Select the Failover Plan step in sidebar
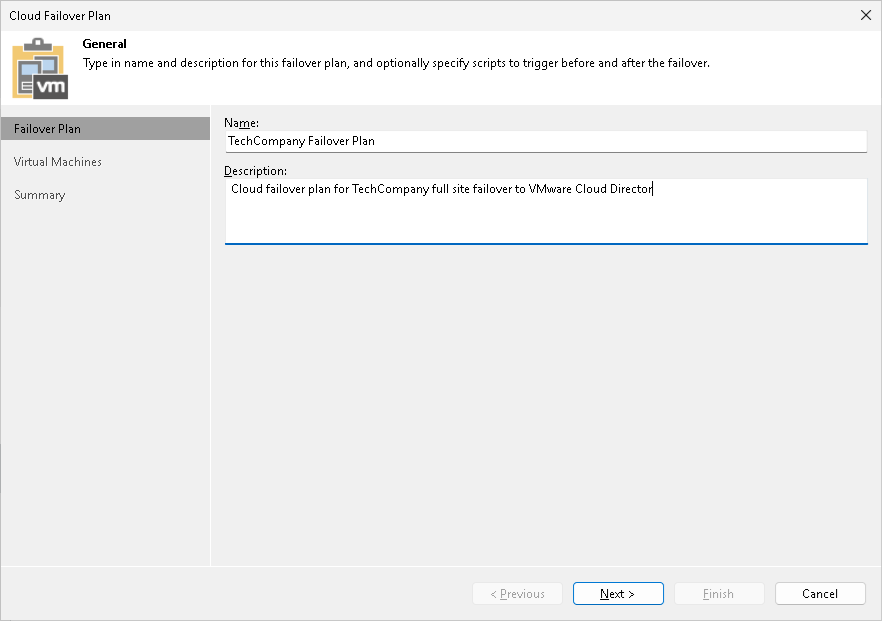 (x=45, y=128)
